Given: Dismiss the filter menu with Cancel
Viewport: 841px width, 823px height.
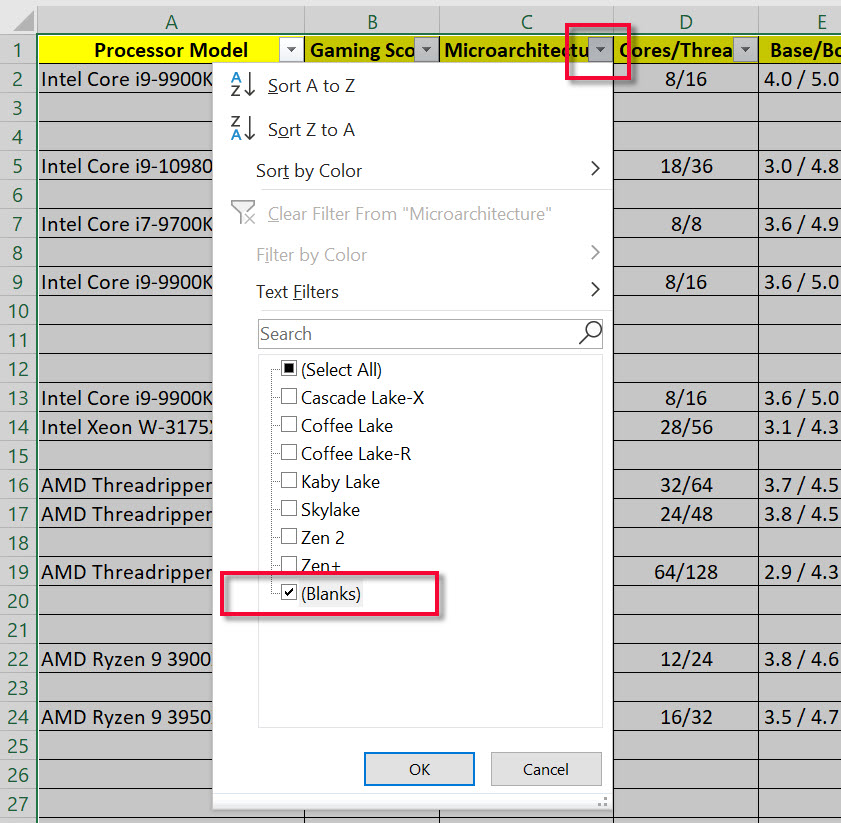Looking at the screenshot, I should 546,768.
